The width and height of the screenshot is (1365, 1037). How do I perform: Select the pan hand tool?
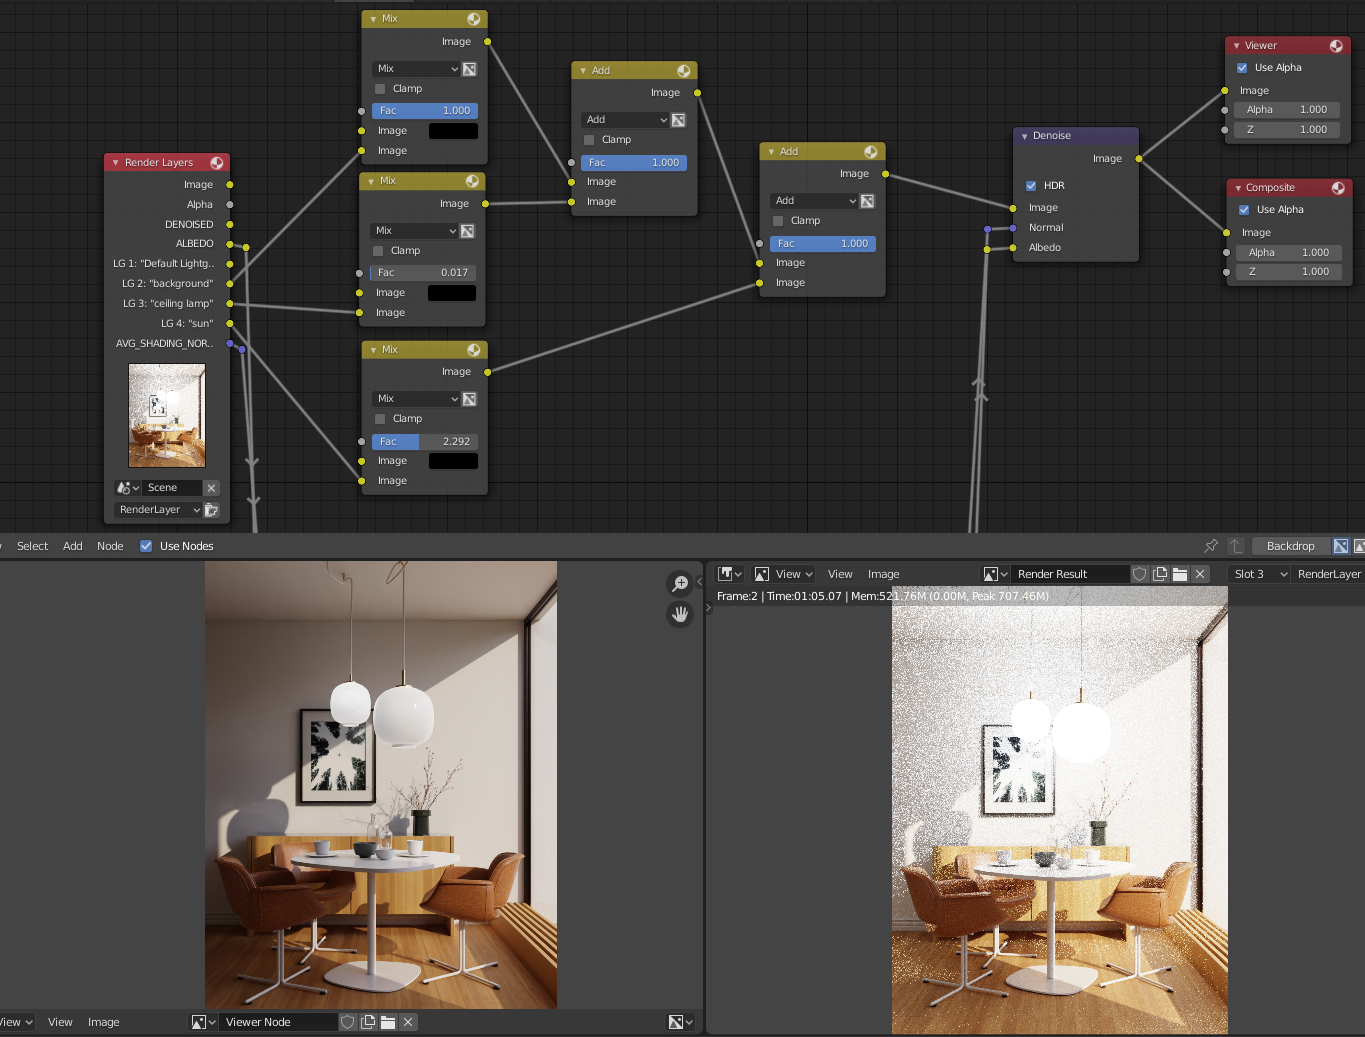(x=680, y=614)
